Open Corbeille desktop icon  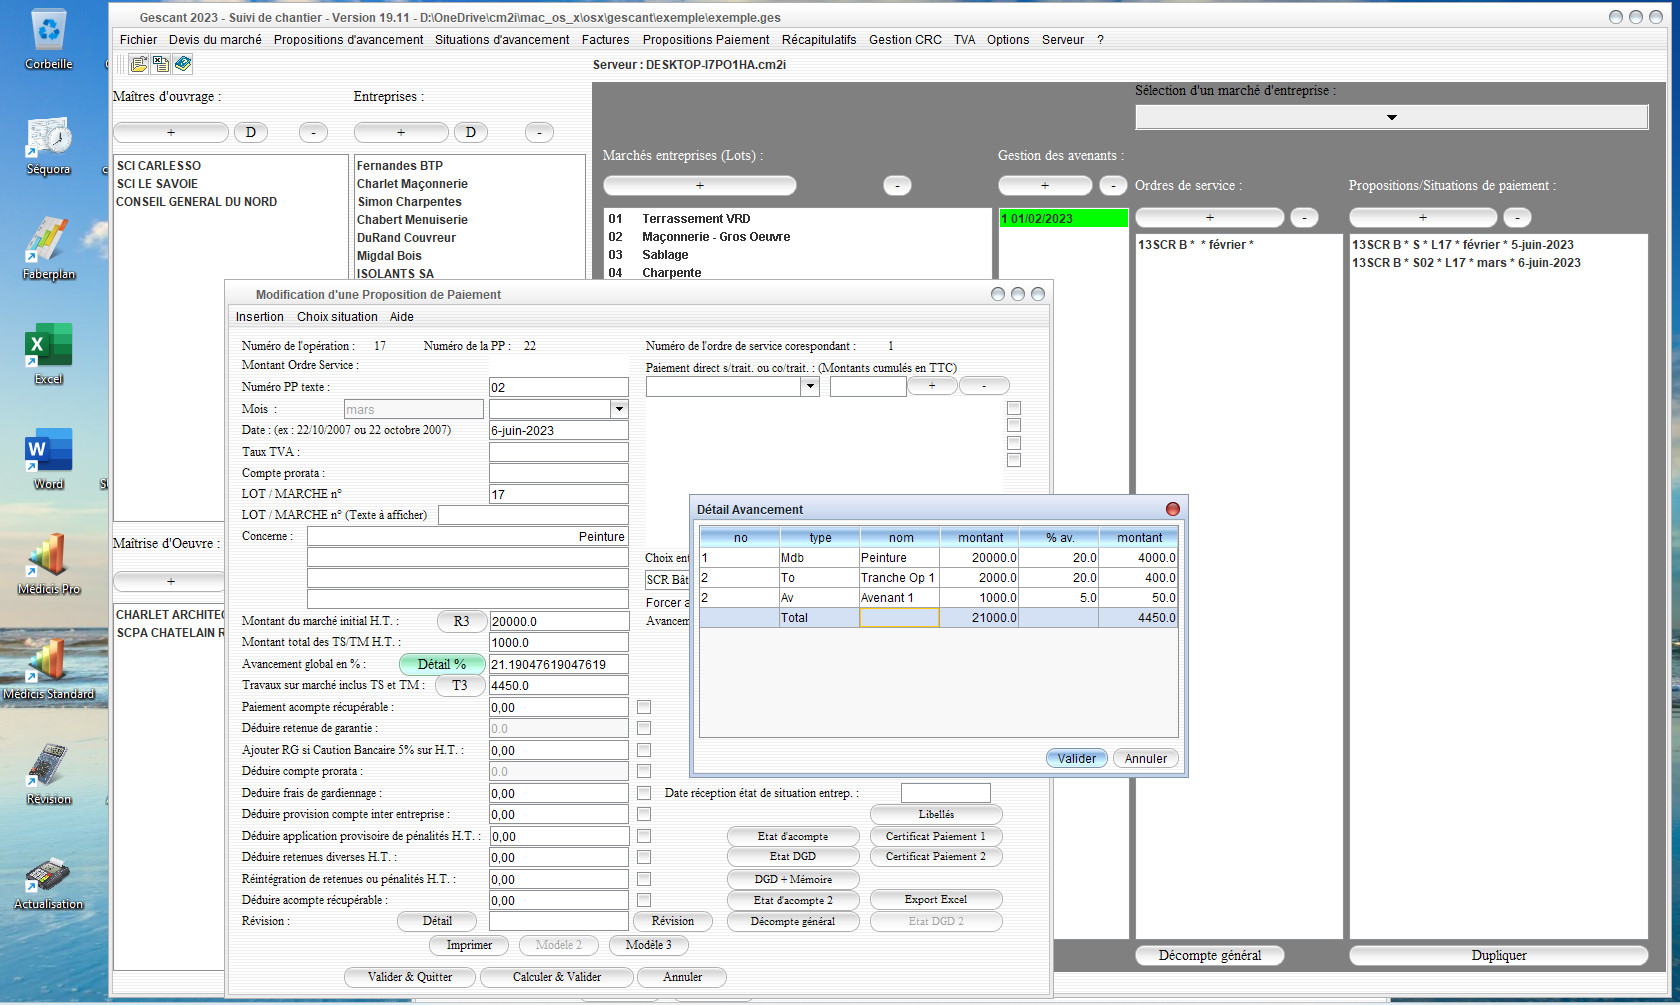point(49,40)
